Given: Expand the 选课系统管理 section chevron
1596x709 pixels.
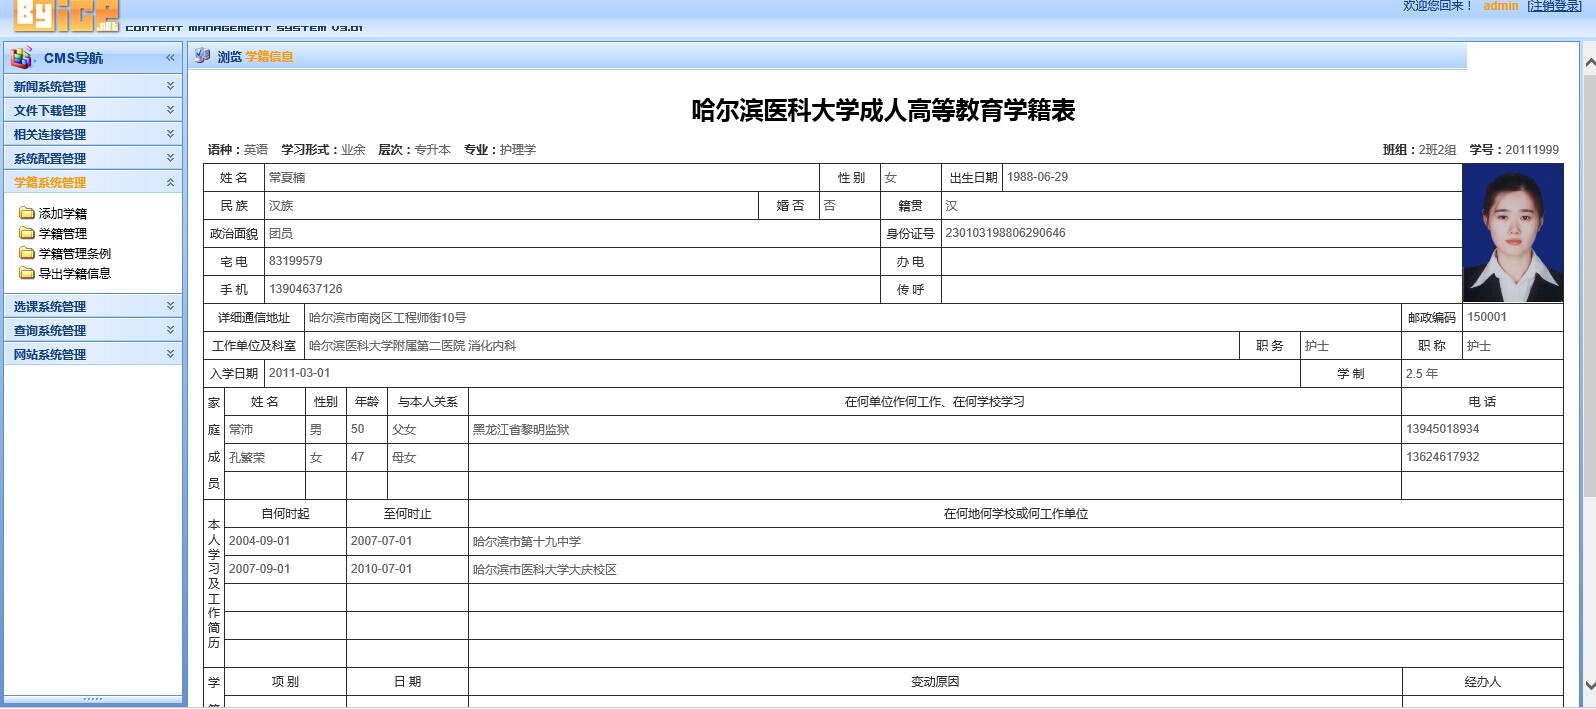Looking at the screenshot, I should coord(170,306).
